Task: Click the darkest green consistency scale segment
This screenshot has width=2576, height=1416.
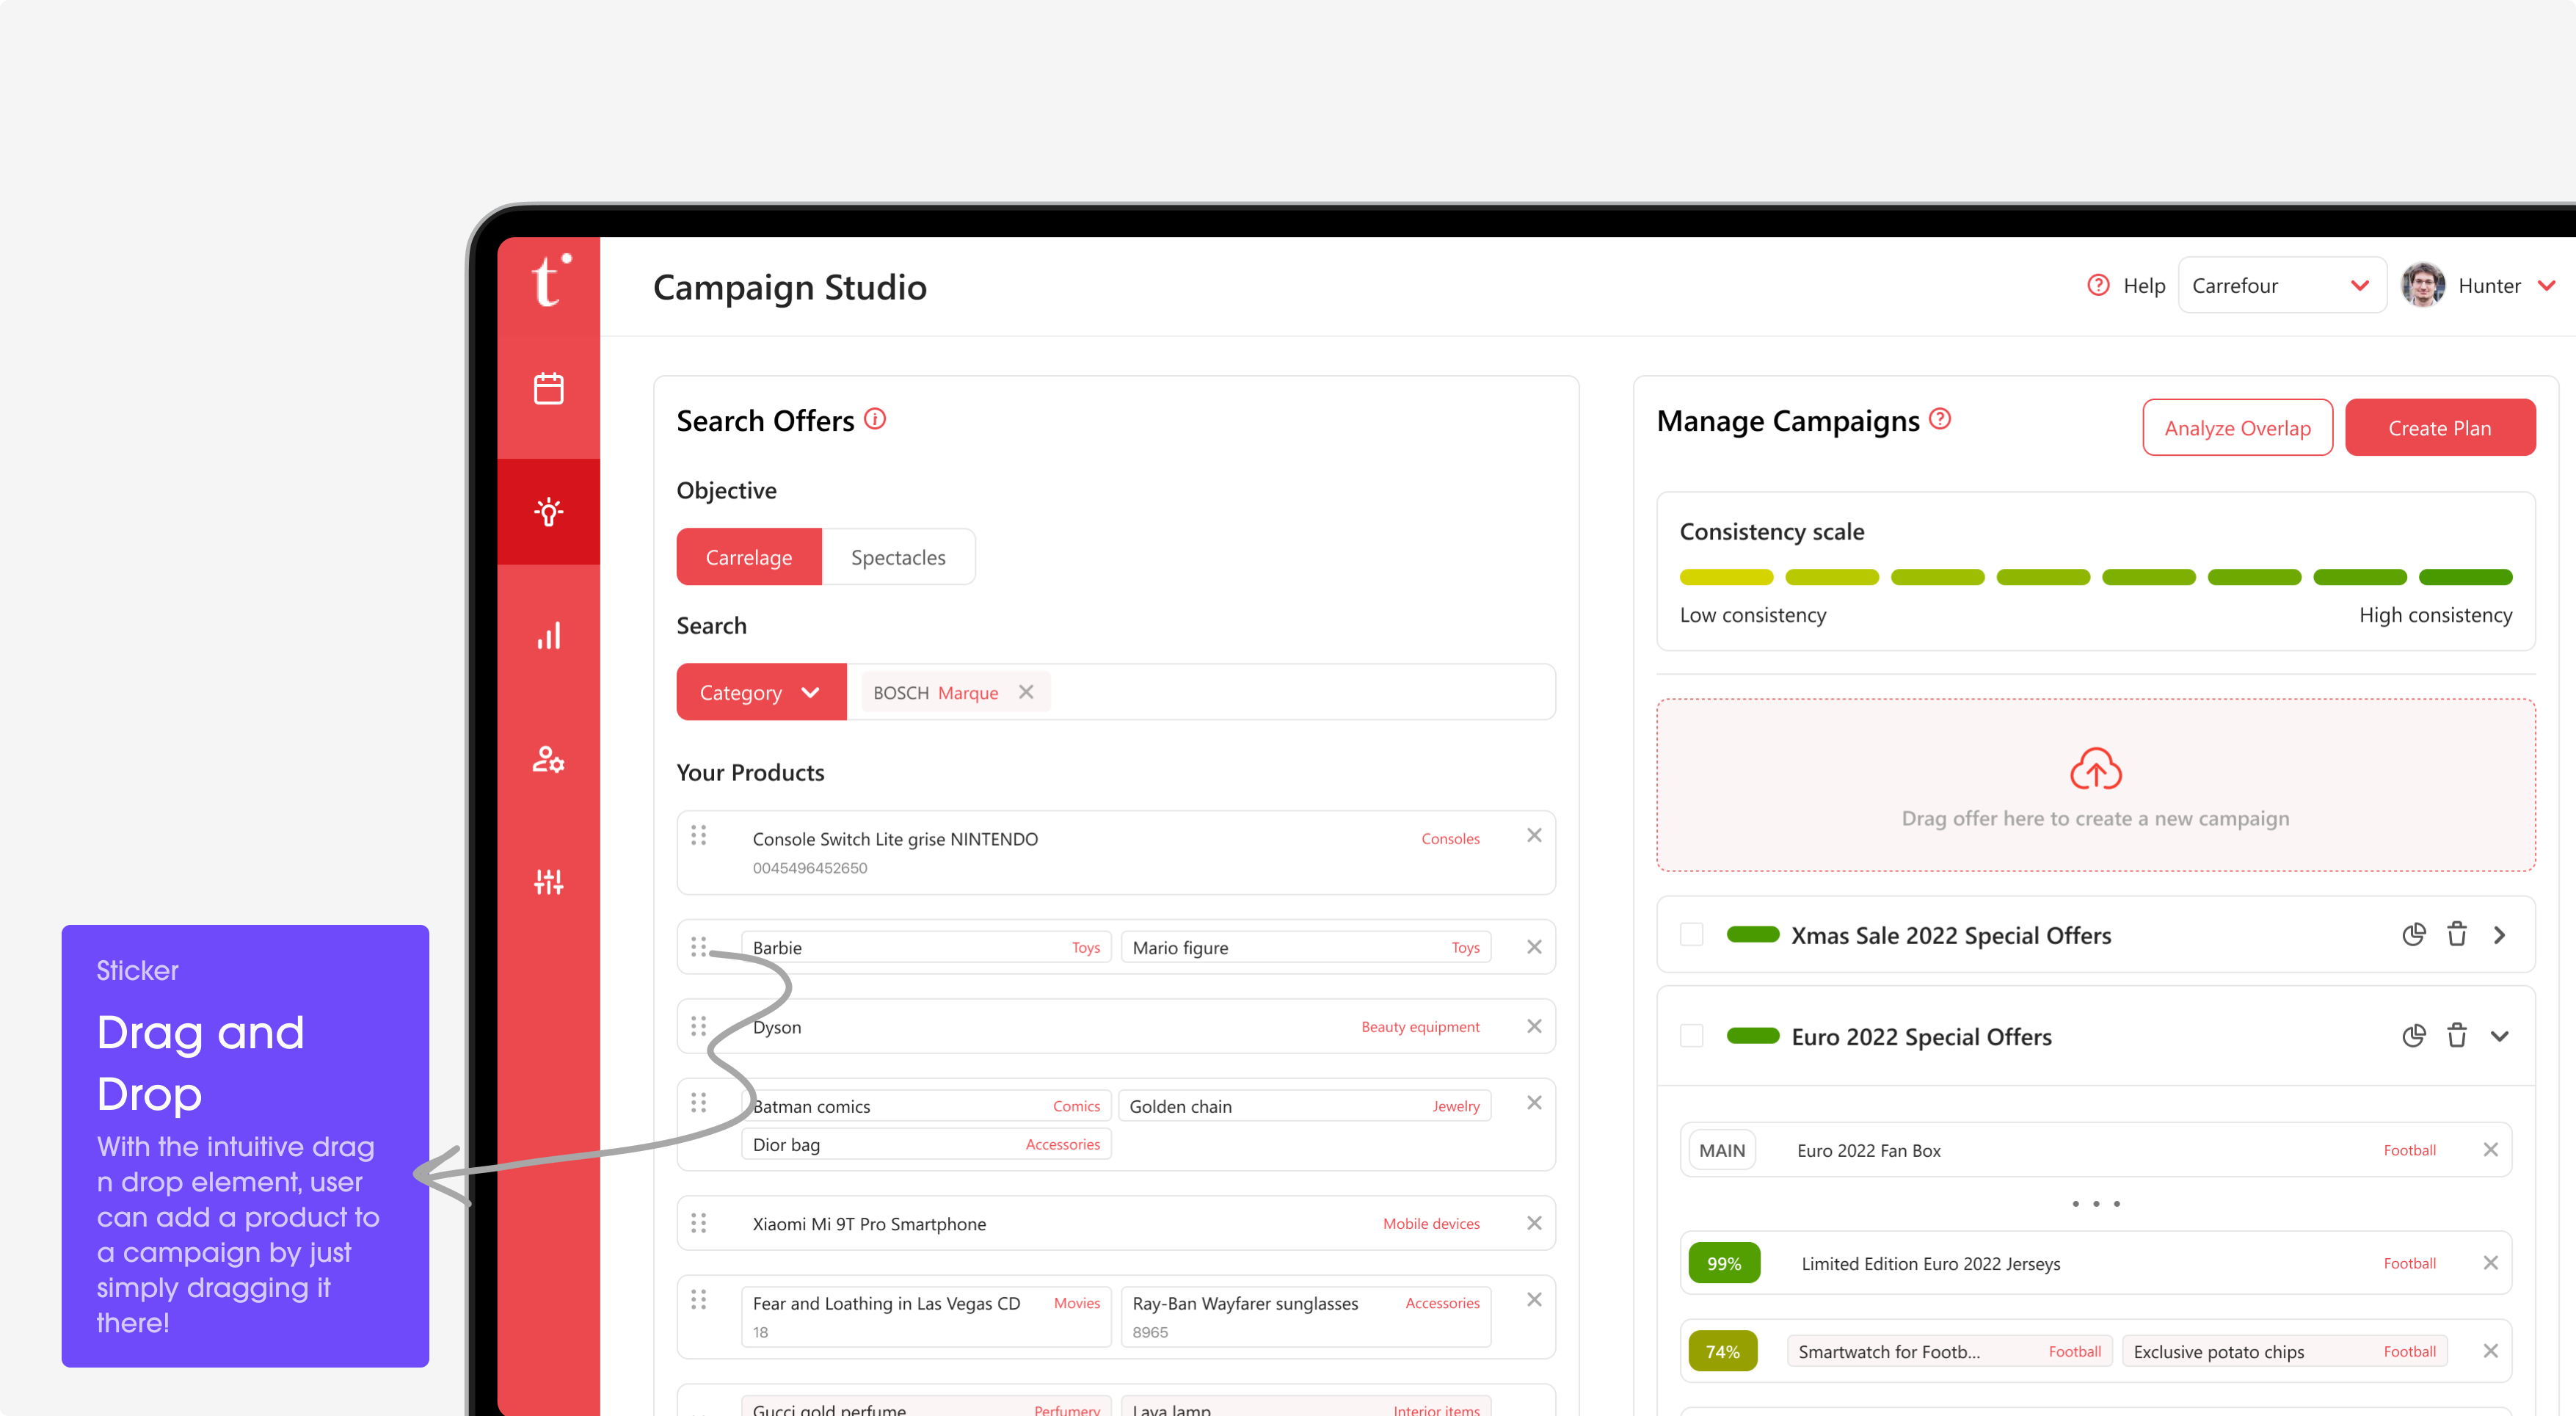Action: 2465,577
